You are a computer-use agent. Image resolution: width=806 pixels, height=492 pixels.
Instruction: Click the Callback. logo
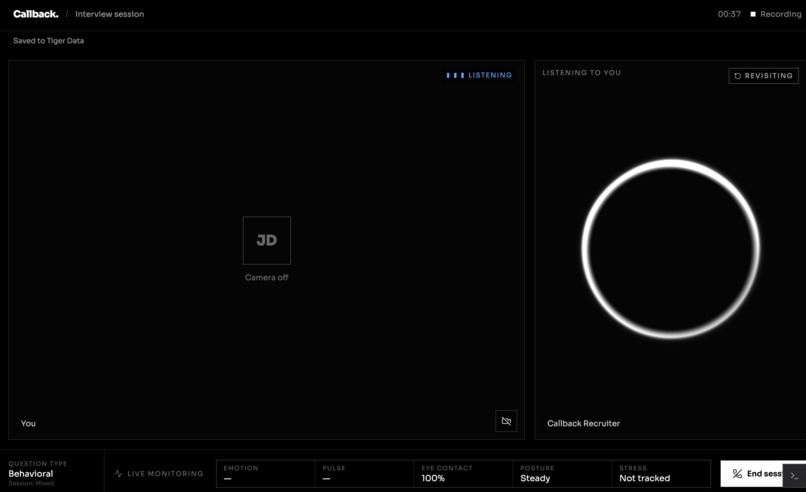click(35, 14)
